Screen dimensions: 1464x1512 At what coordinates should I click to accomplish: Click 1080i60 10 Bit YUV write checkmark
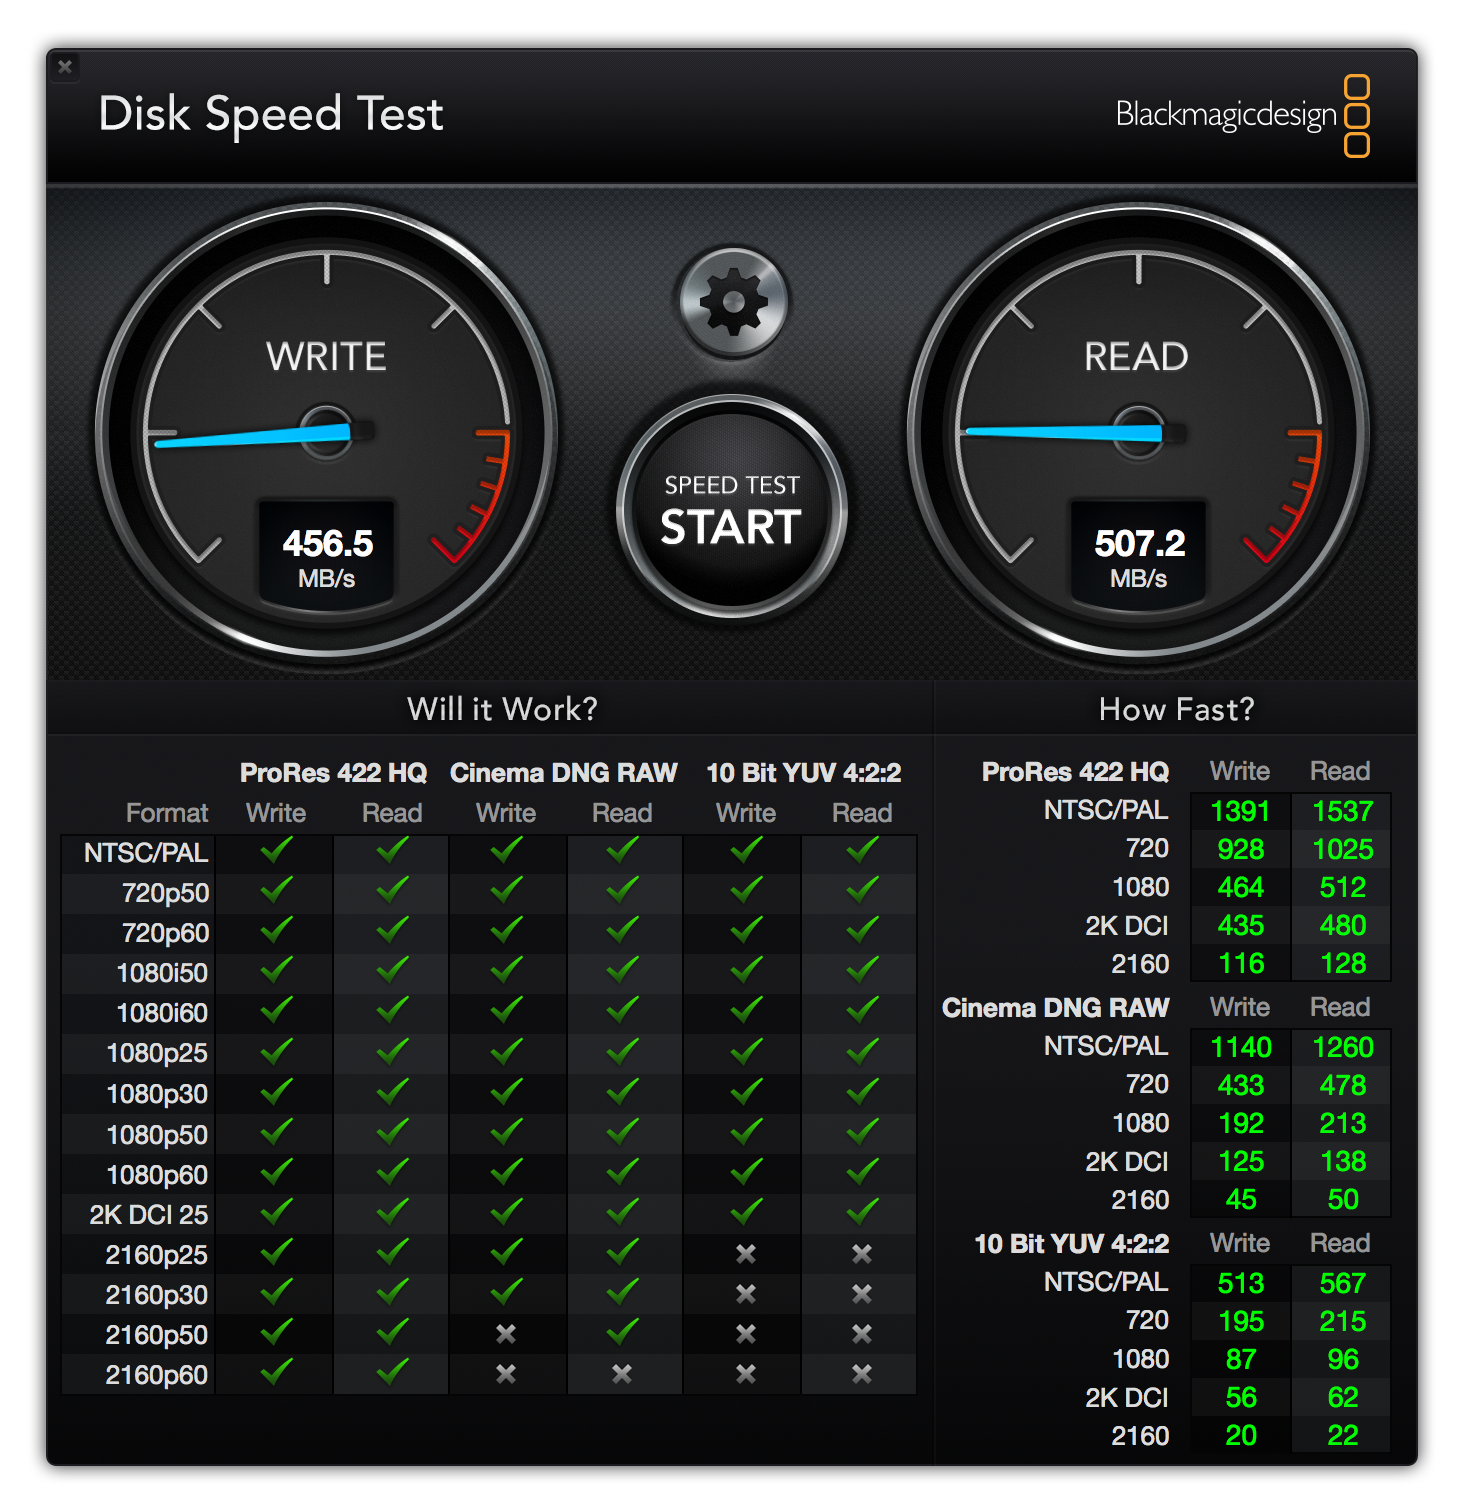point(746,1010)
